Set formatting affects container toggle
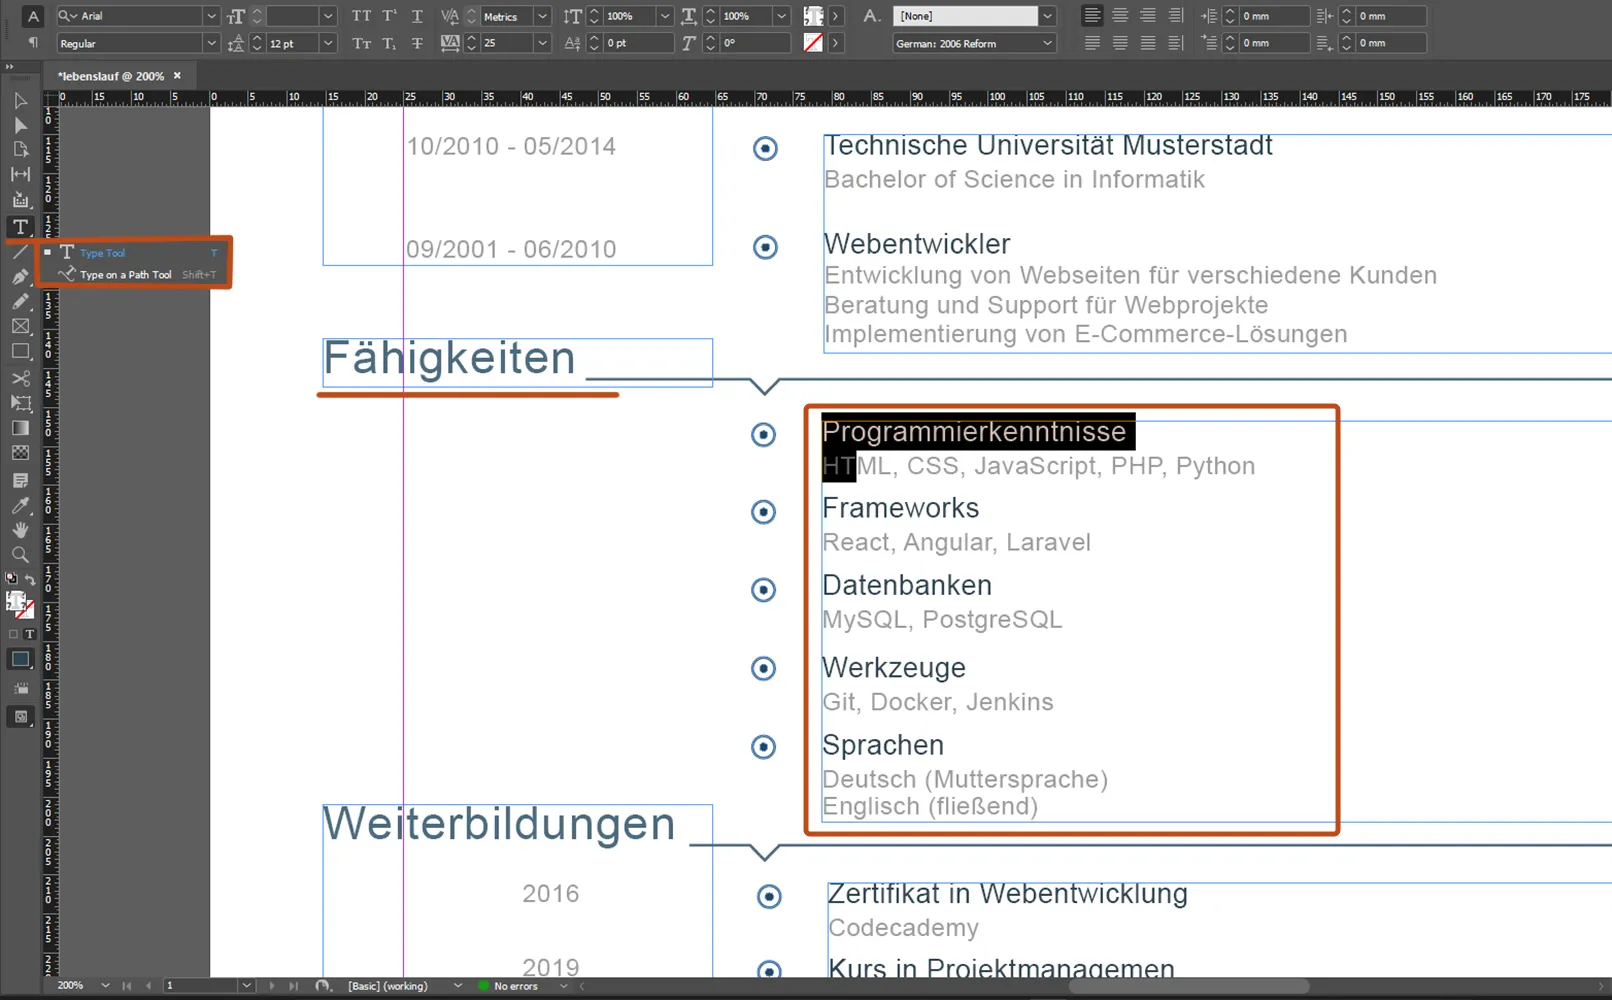This screenshot has height=1000, width=1612. [13, 634]
